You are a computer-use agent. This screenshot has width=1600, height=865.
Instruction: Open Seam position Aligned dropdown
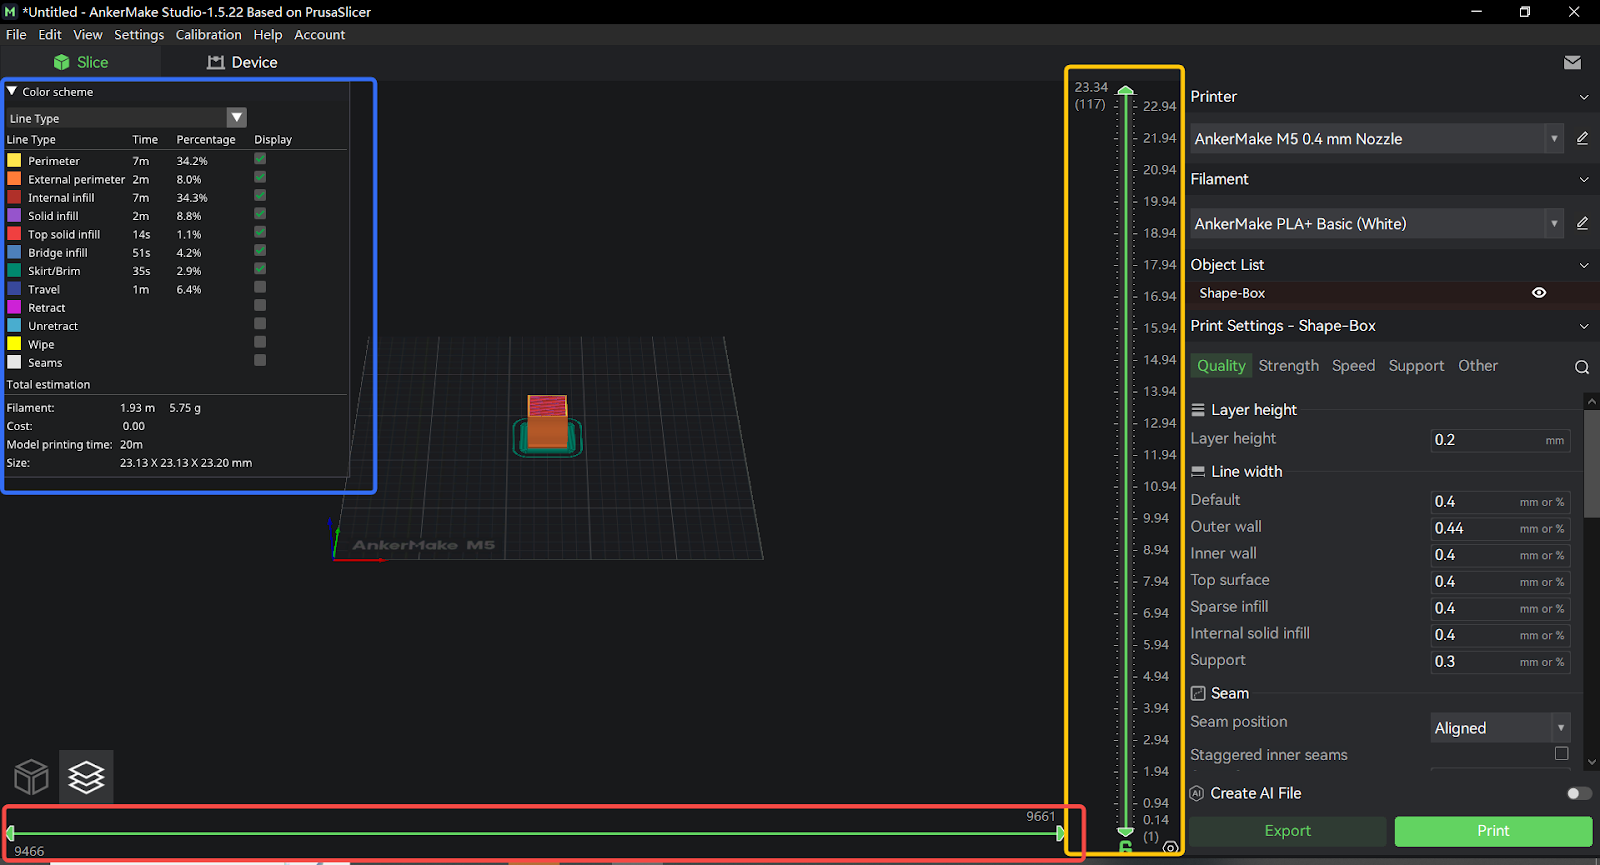tap(1500, 728)
